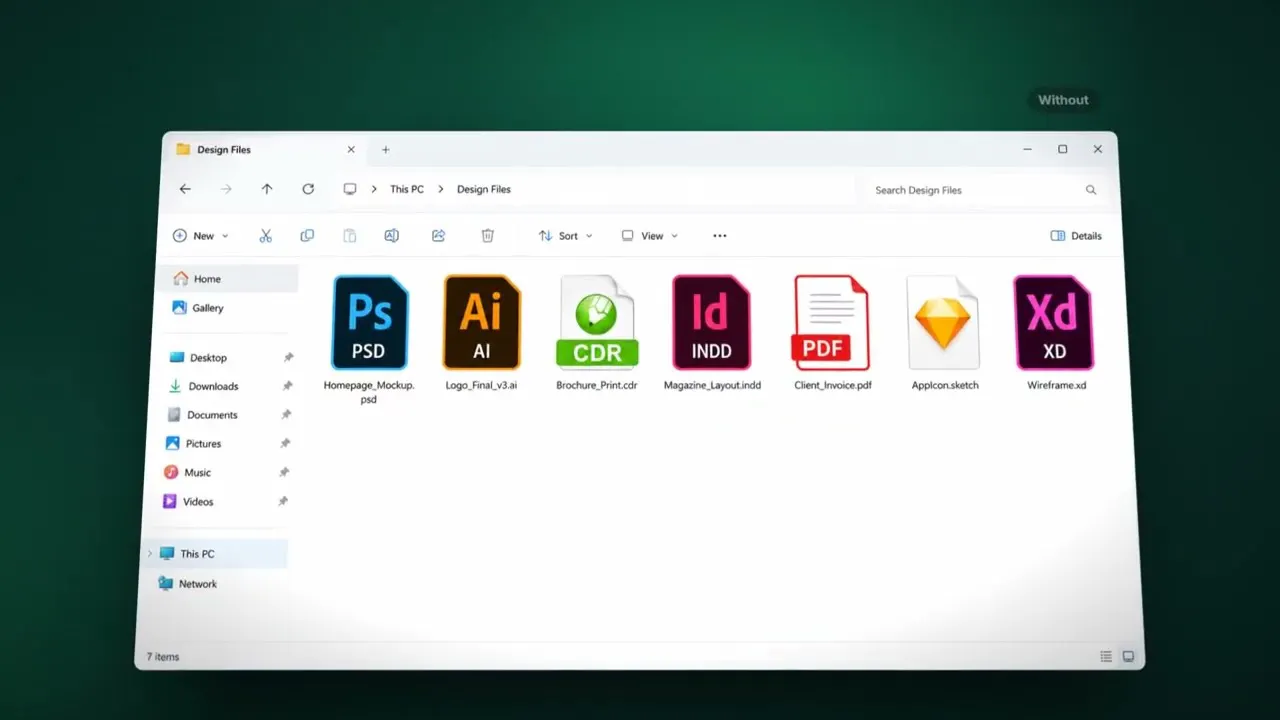Select the Brochure_Print.cdr file
This screenshot has height=720, width=1280.
pos(597,332)
